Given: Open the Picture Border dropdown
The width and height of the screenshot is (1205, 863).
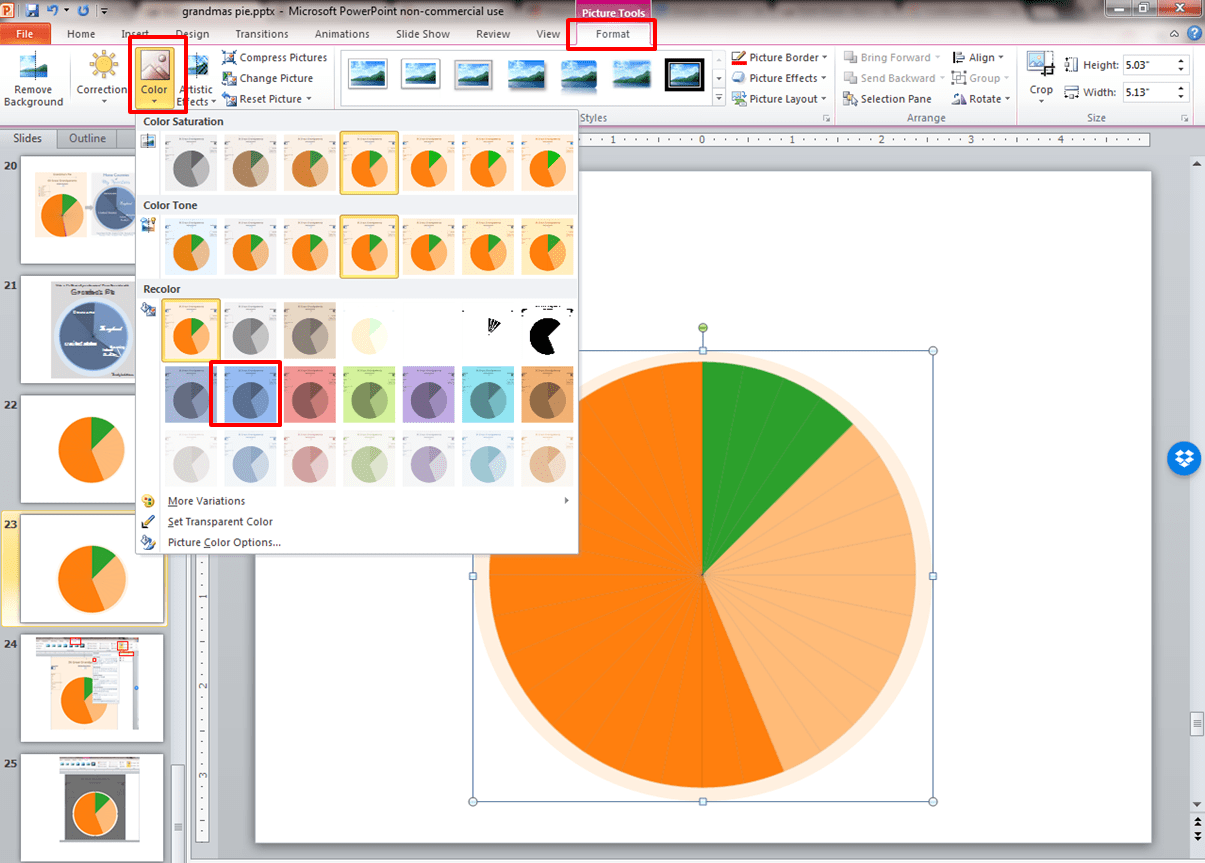Looking at the screenshot, I should coord(780,58).
